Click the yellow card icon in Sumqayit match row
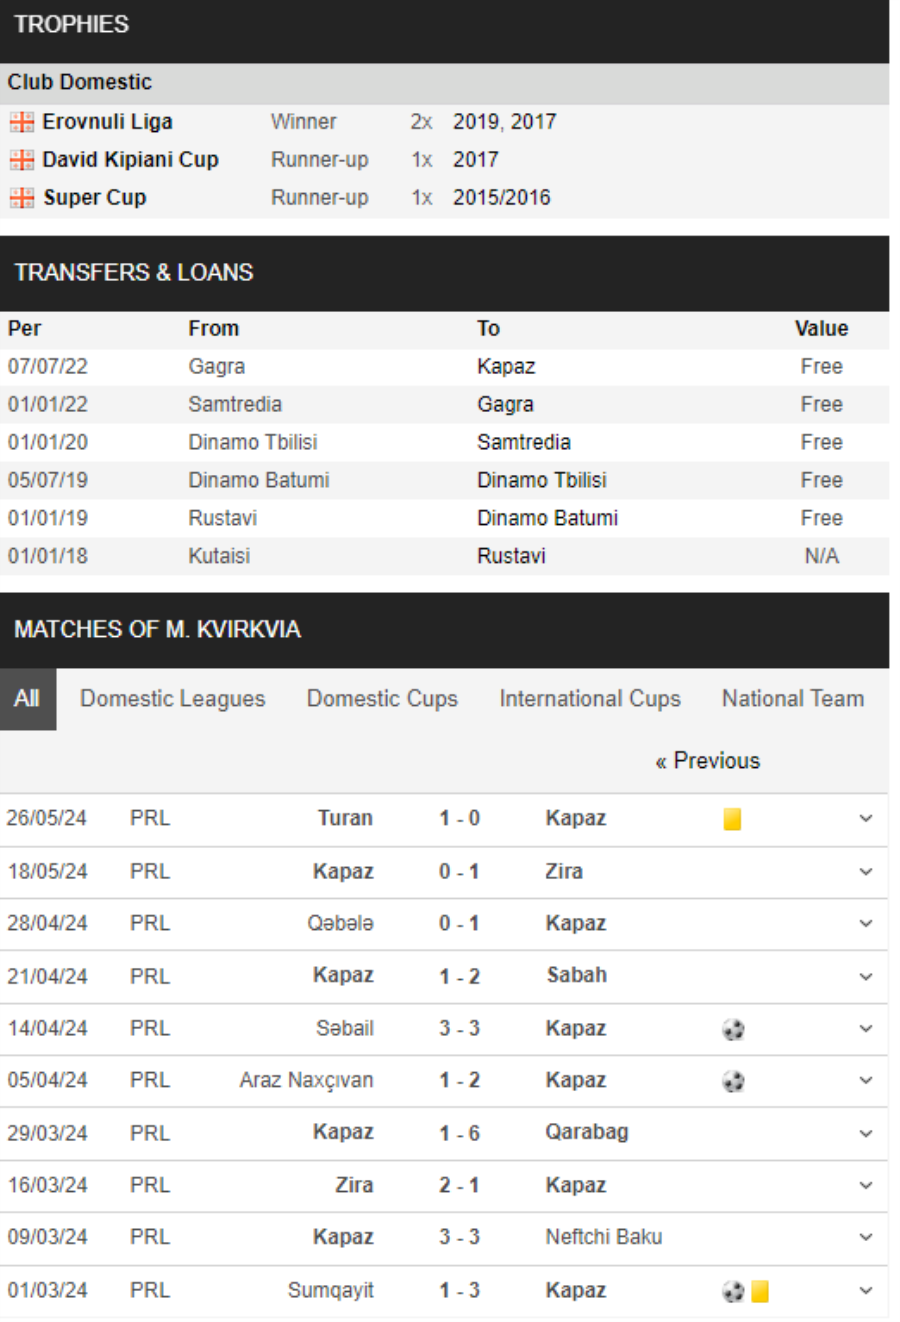Viewport: 900px width, 1322px height. coord(760,1291)
